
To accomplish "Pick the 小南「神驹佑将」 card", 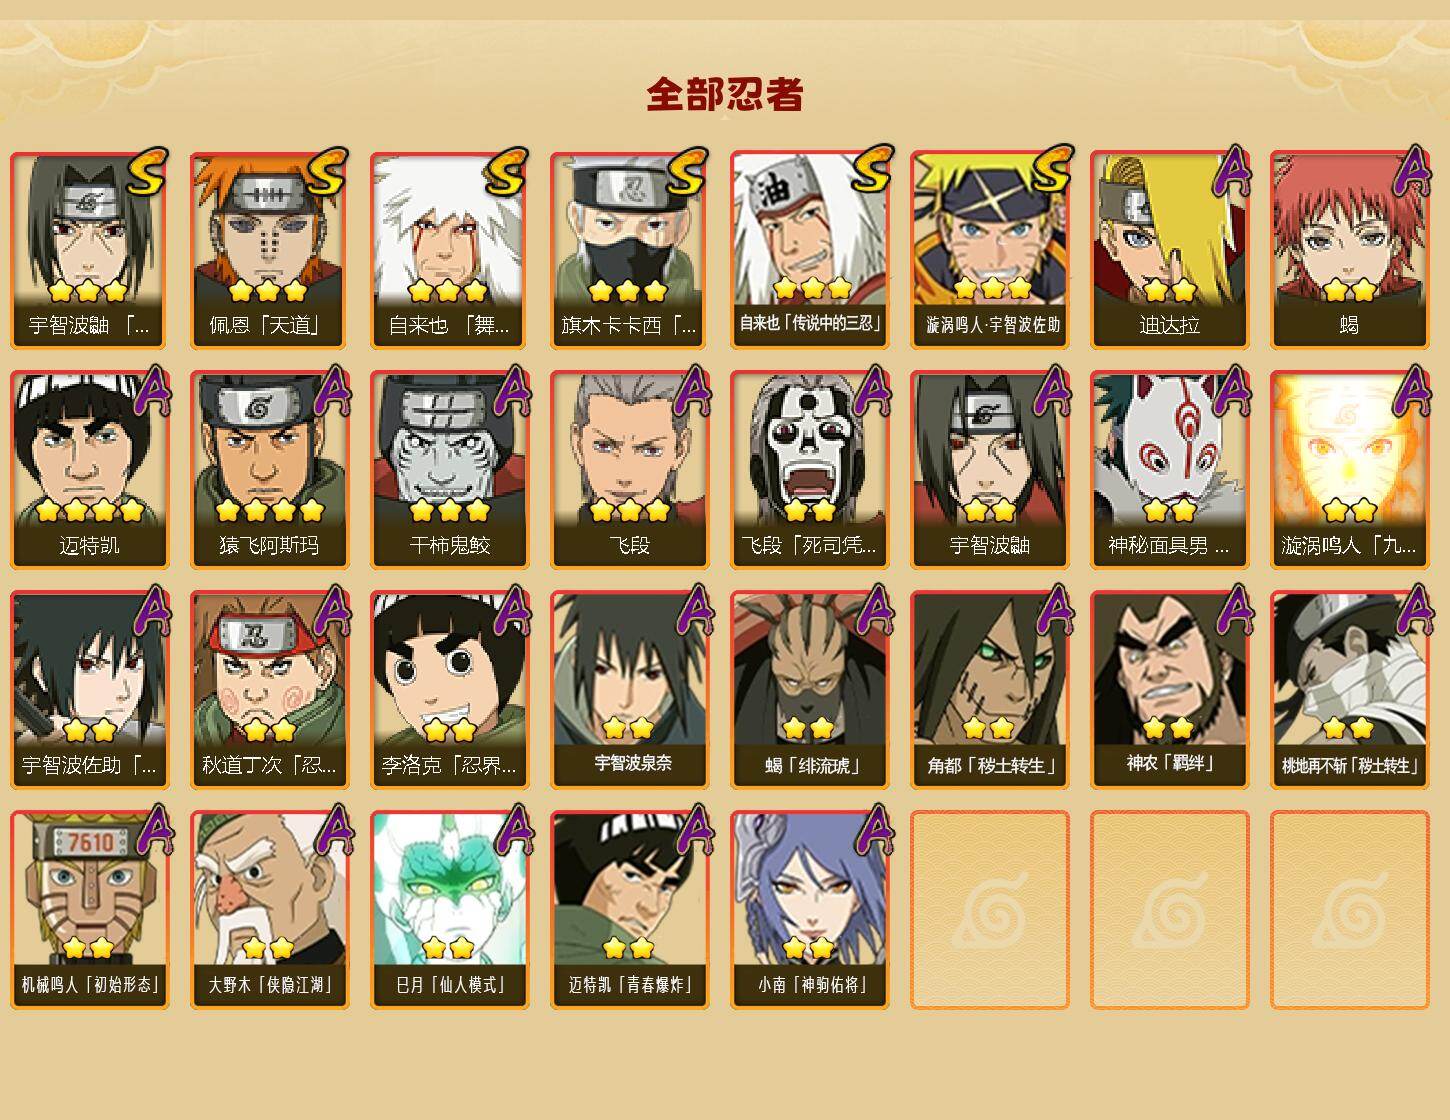I will tap(809, 910).
